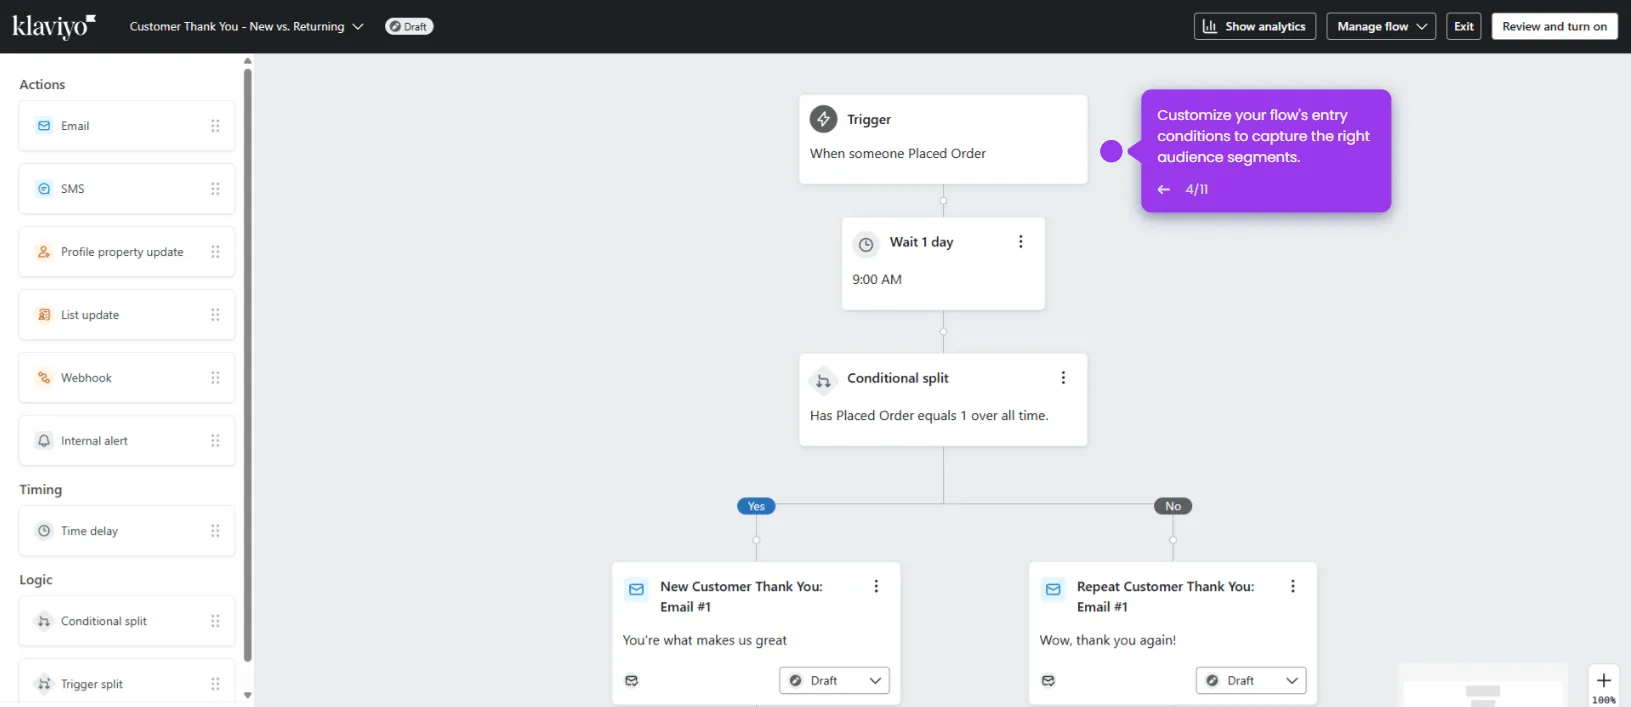Image resolution: width=1631 pixels, height=707 pixels.
Task: Open New Customer email Draft status dropdown
Action: (x=834, y=681)
